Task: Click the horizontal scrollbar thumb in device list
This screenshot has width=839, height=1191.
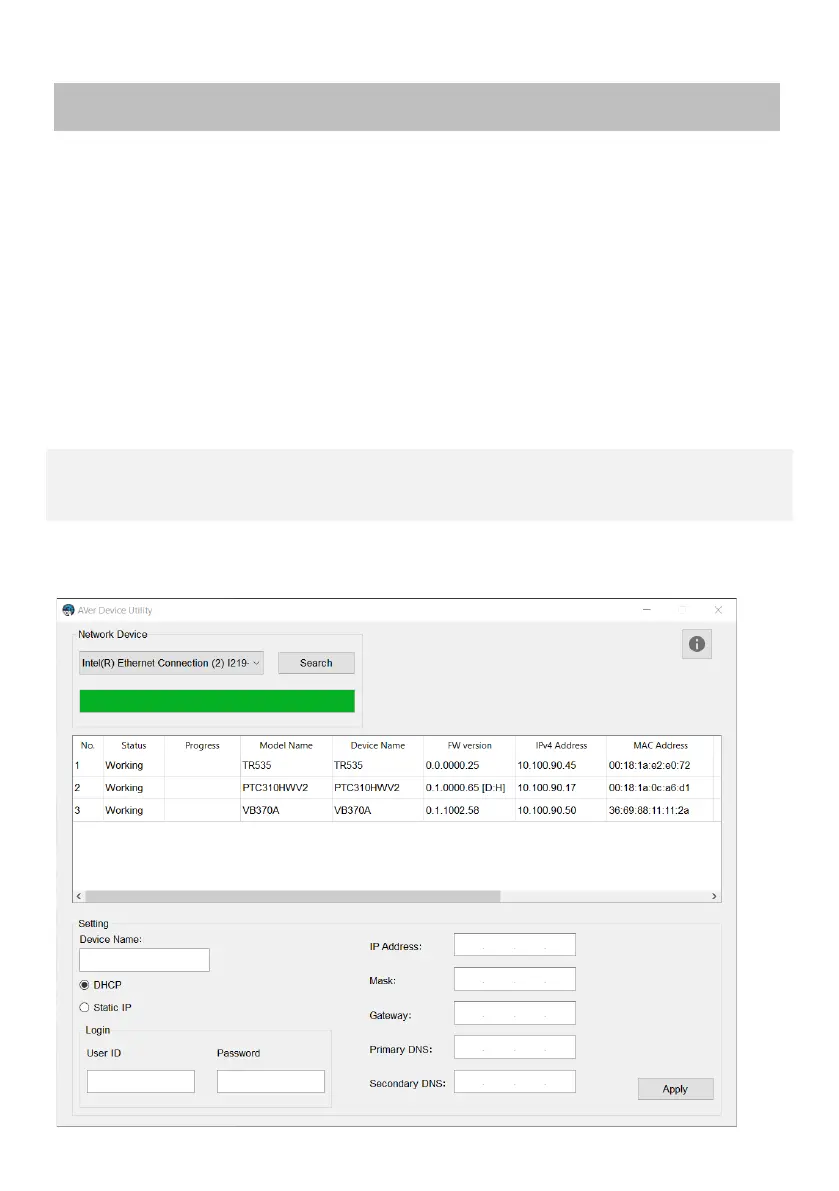Action: coord(293,896)
